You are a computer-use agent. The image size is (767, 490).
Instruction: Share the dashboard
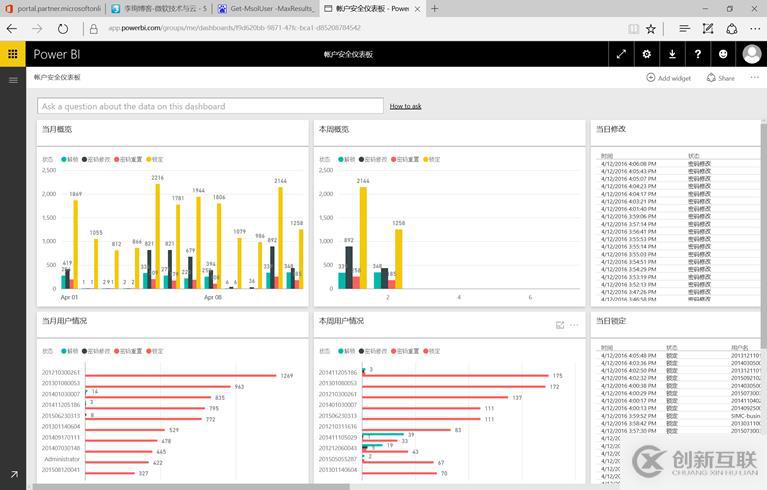(x=721, y=78)
